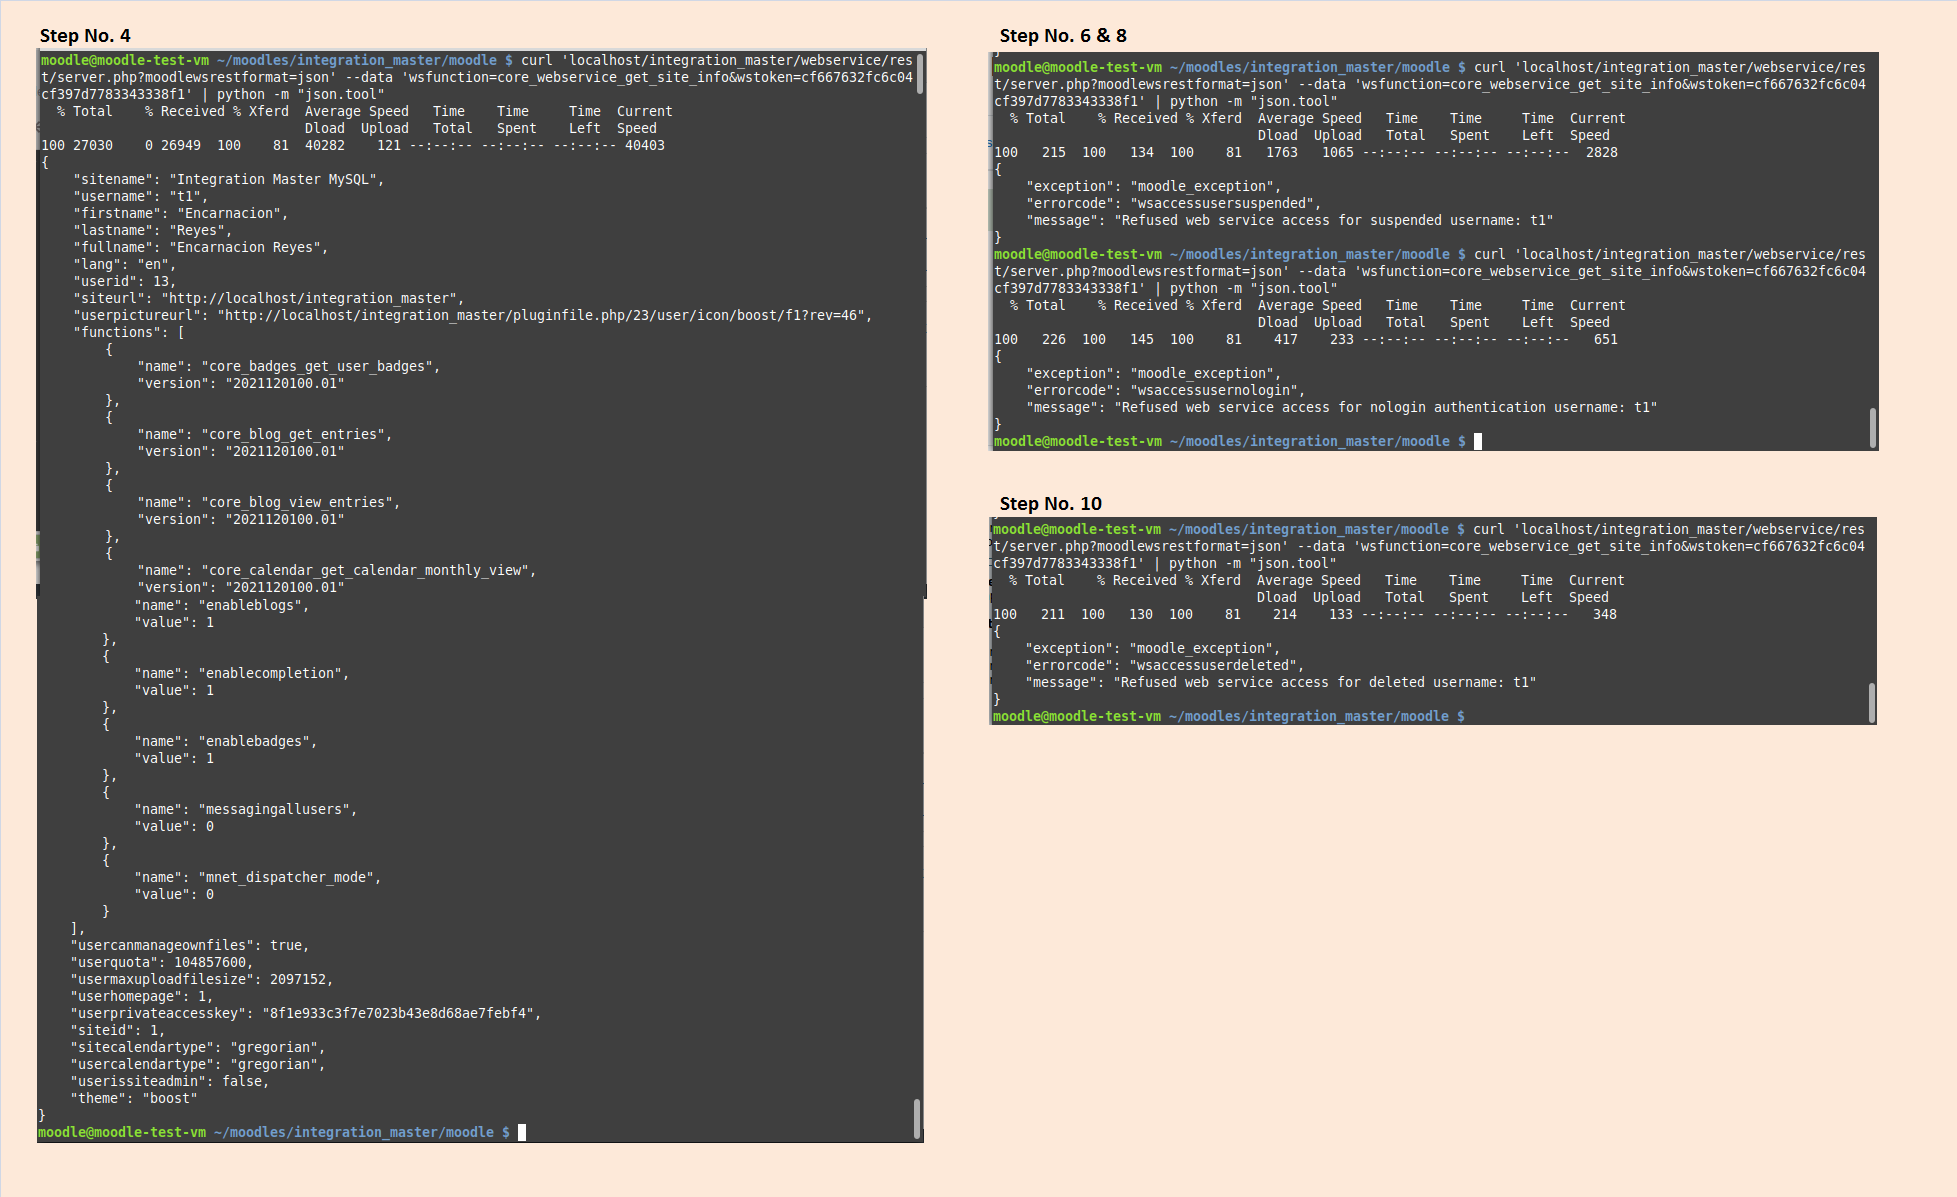This screenshot has height=1197, width=1957.
Task: Click the block cursor in the Step 6 & 8 terminal
Action: (1478, 442)
